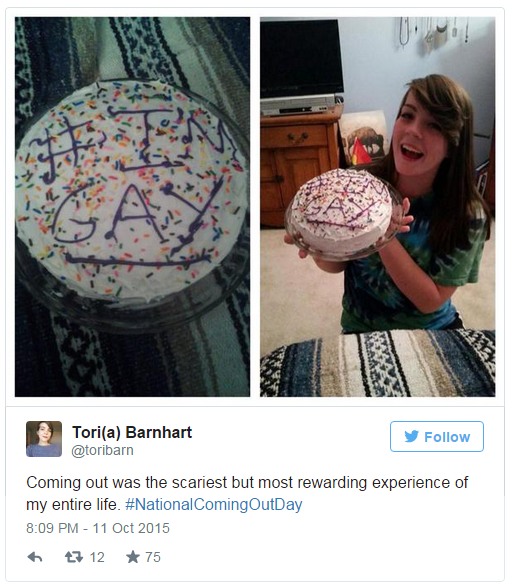
Task: Click the reply arrow icon
Action: (x=35, y=557)
